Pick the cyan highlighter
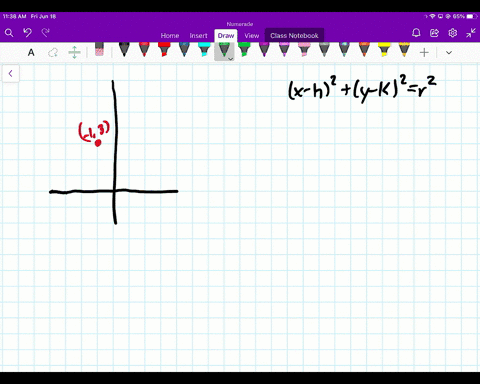Screen dimensions: 480x384 (204, 49)
